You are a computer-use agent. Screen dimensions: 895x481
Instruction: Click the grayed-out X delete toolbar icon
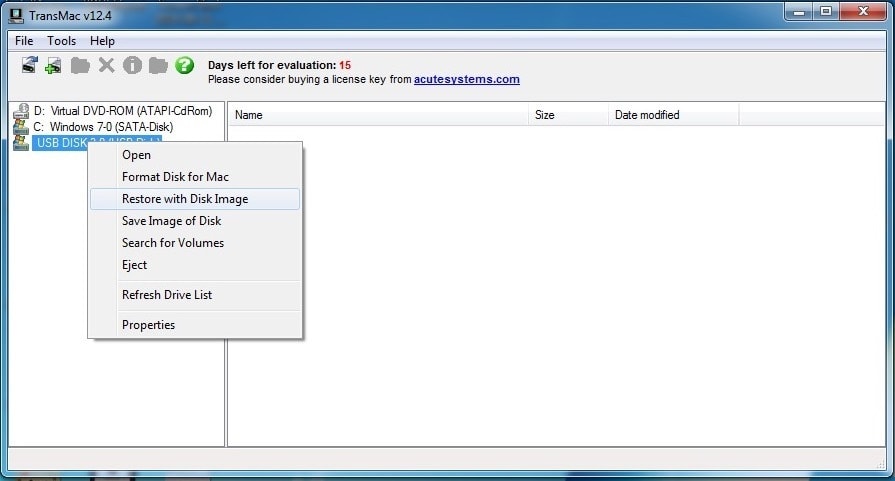coord(106,65)
